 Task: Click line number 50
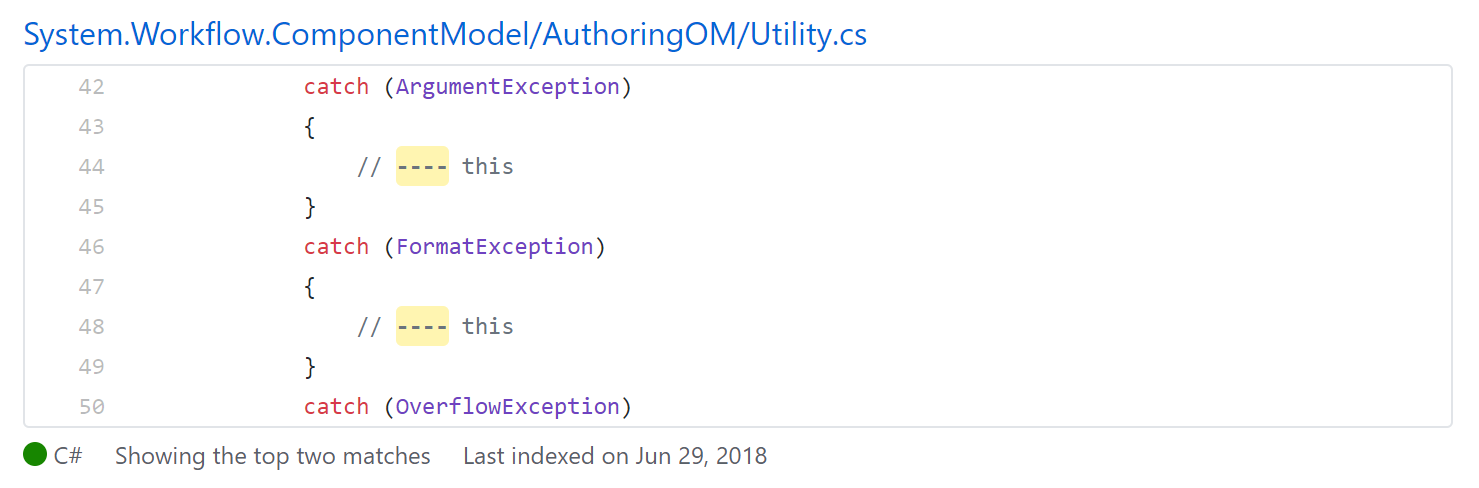coord(91,407)
